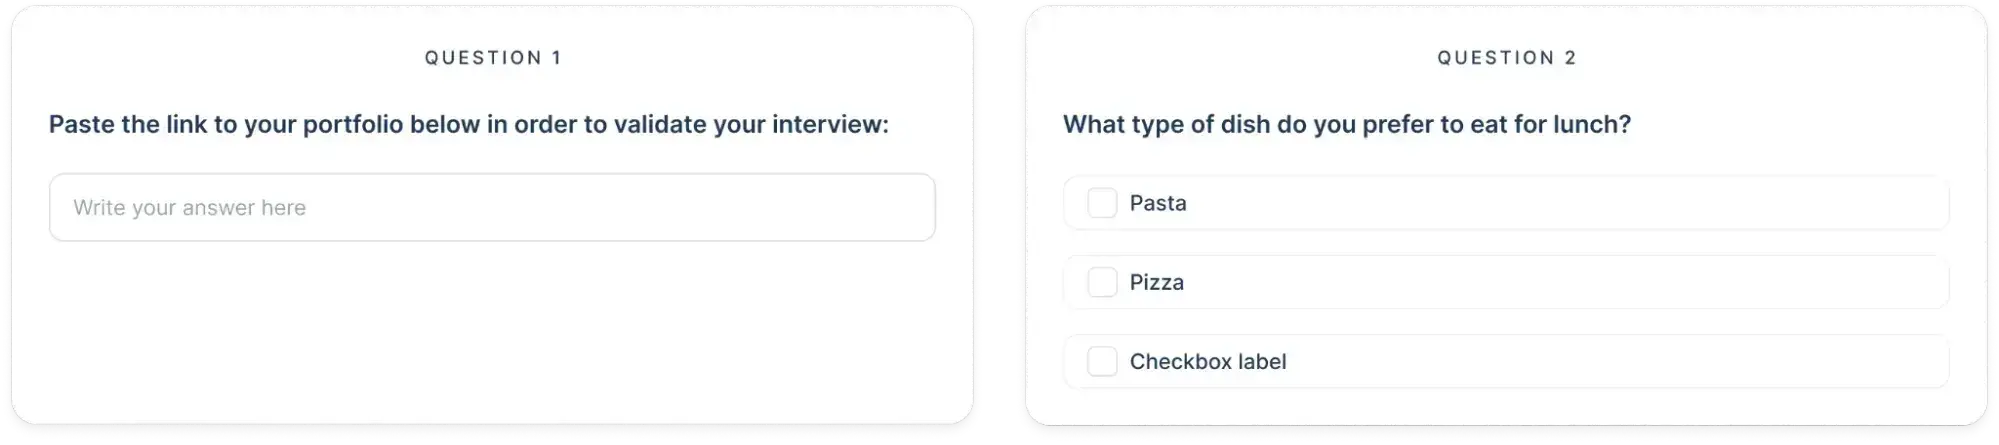1999x445 pixels.
Task: Tick the Pizza checkbox
Action: (x=1101, y=282)
